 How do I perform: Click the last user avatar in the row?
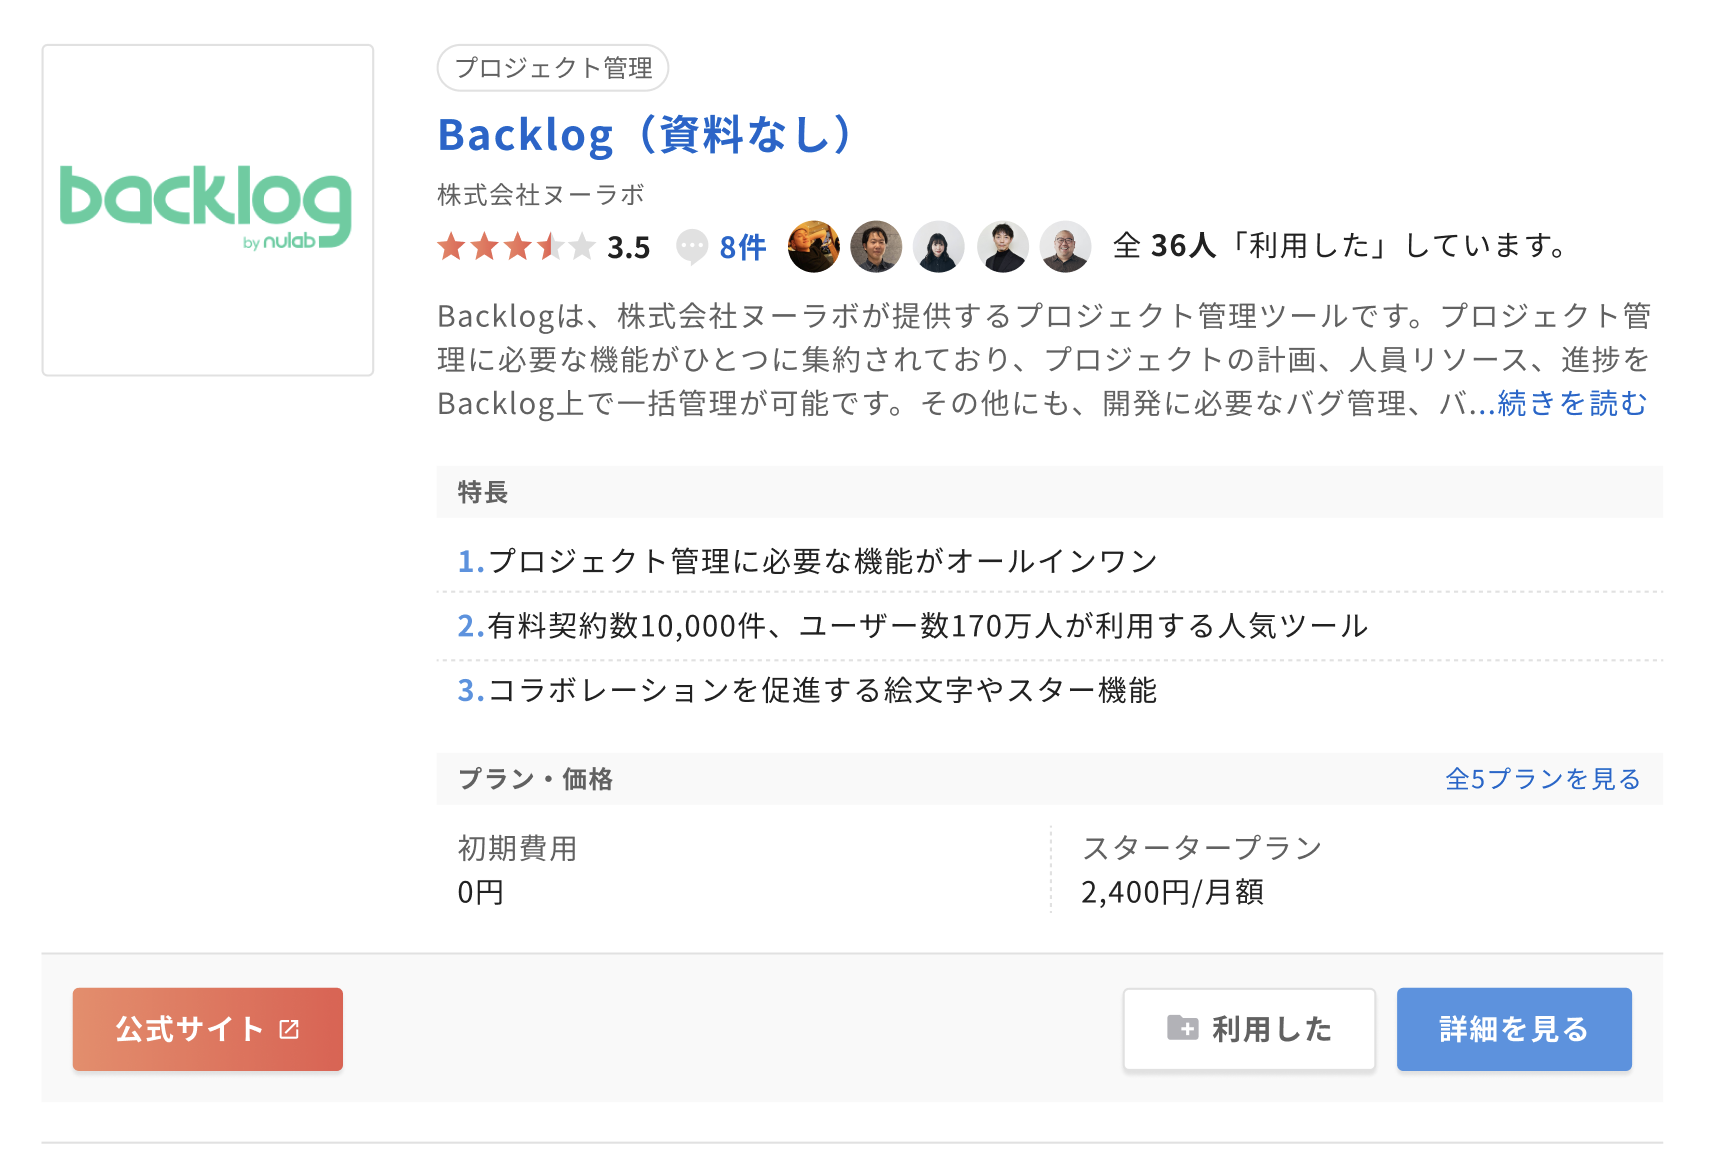pos(1065,246)
